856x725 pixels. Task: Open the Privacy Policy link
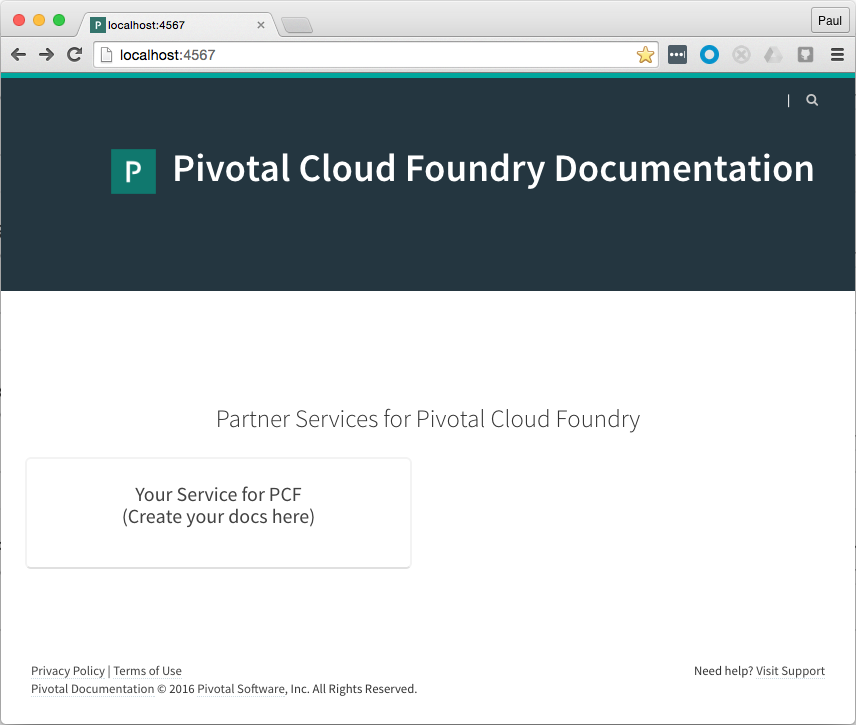point(68,671)
